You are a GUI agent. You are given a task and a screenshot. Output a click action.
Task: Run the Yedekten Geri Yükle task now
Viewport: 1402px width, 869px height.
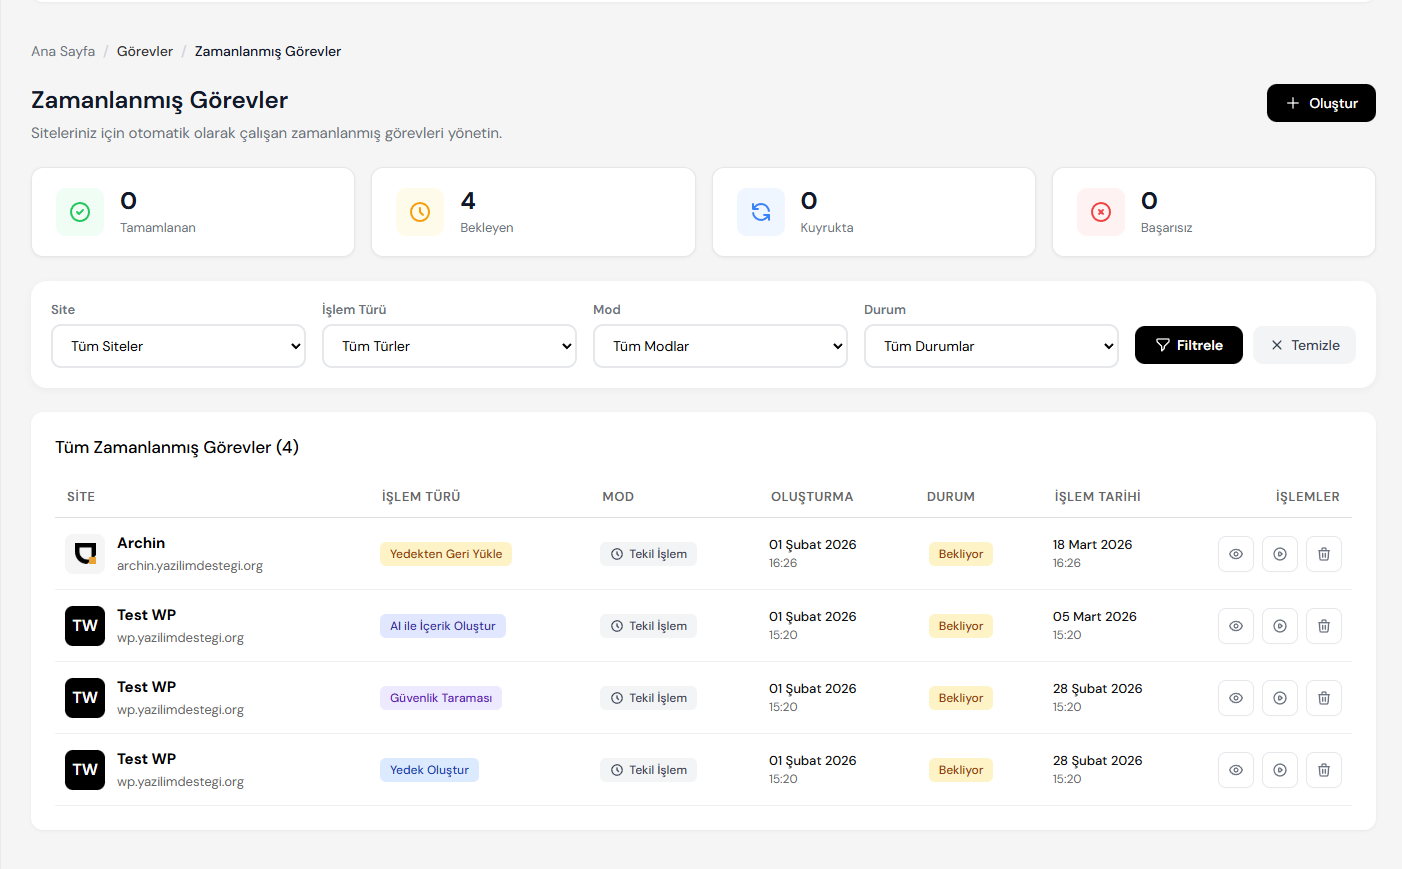pyautogui.click(x=1279, y=554)
